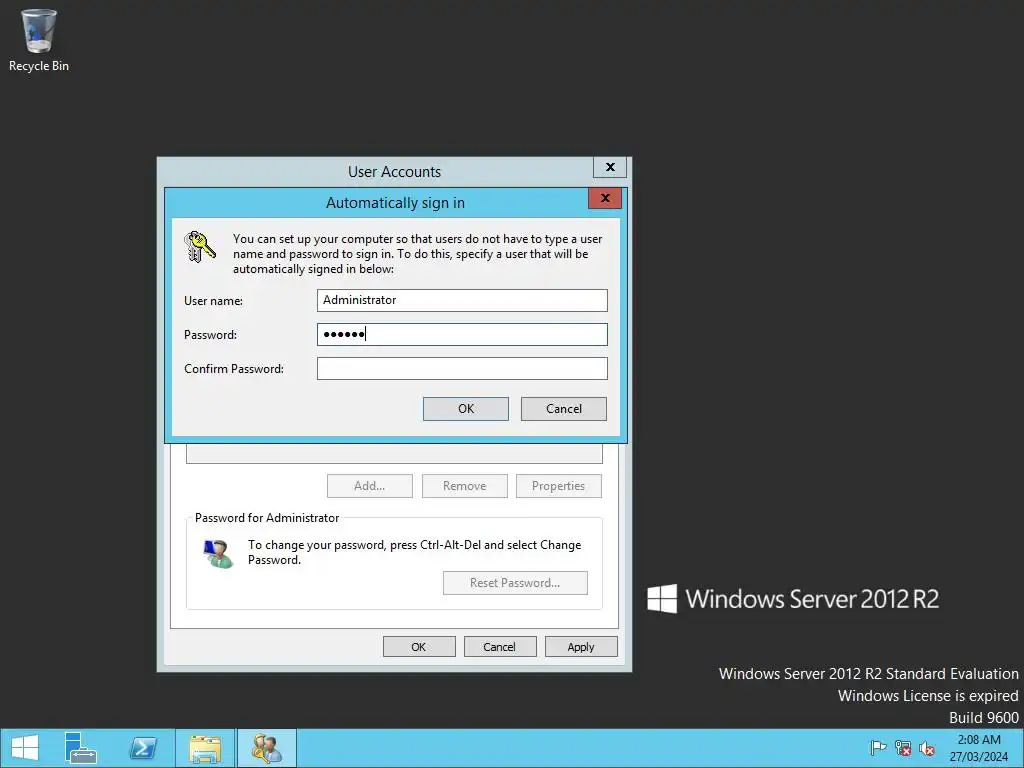Close the Automatically sign in dialog
This screenshot has height=768, width=1024.
(x=605, y=198)
